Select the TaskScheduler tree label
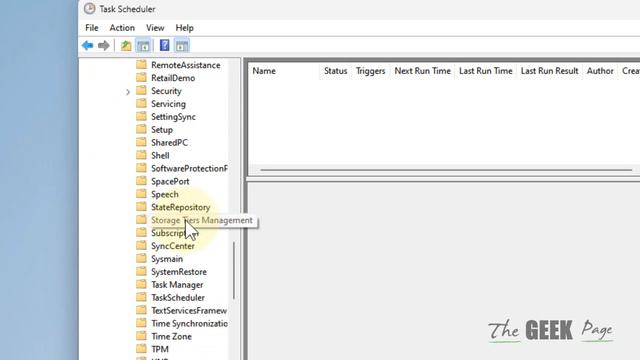Image resolution: width=640 pixels, height=360 pixels. (x=178, y=298)
